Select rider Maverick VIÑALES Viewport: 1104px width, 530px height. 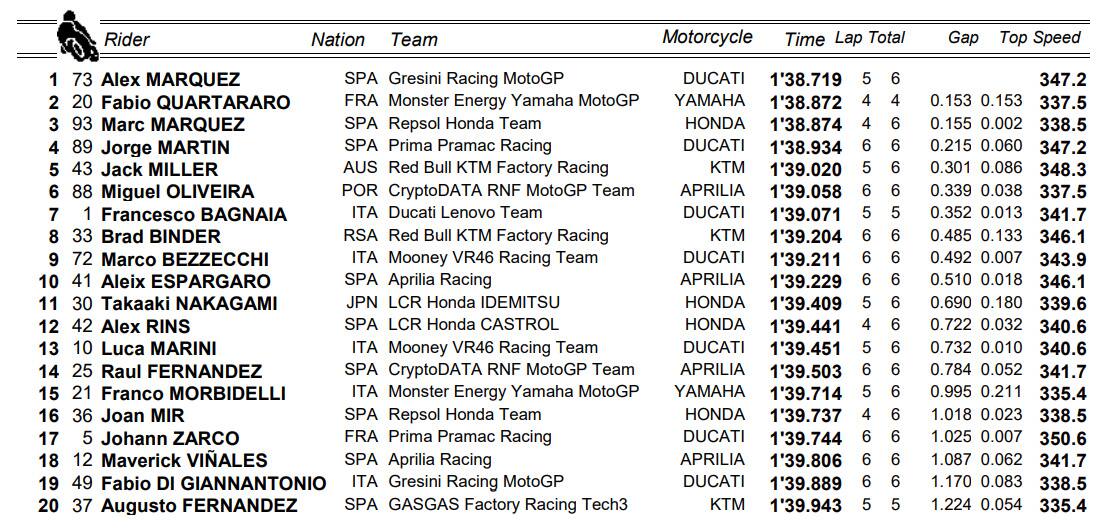[x=184, y=461]
